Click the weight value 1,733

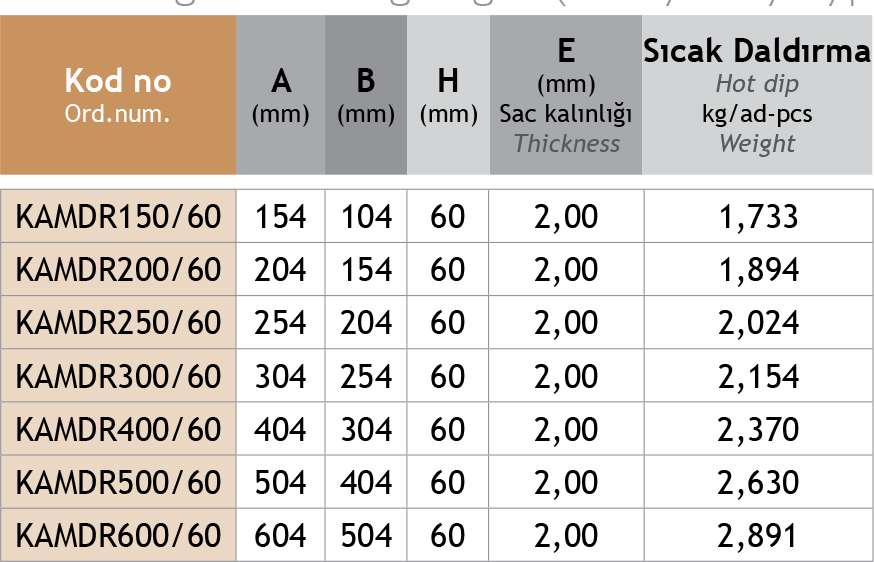tap(759, 216)
